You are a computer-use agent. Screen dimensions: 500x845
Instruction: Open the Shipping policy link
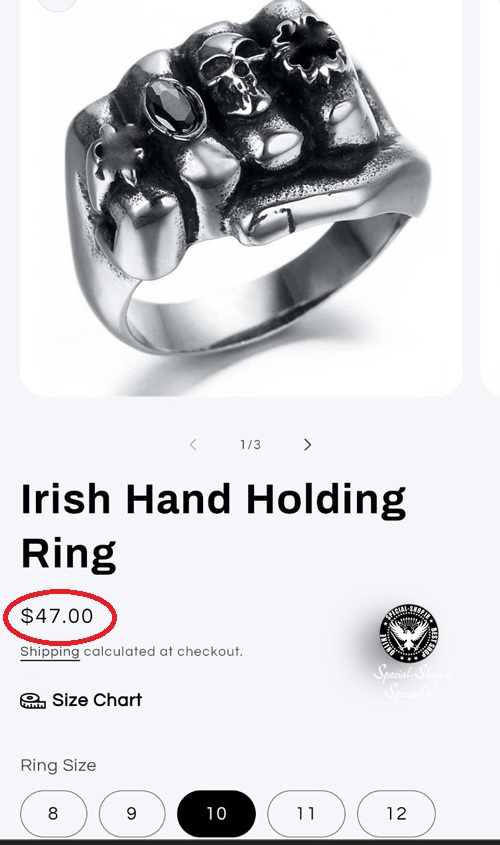tap(50, 652)
